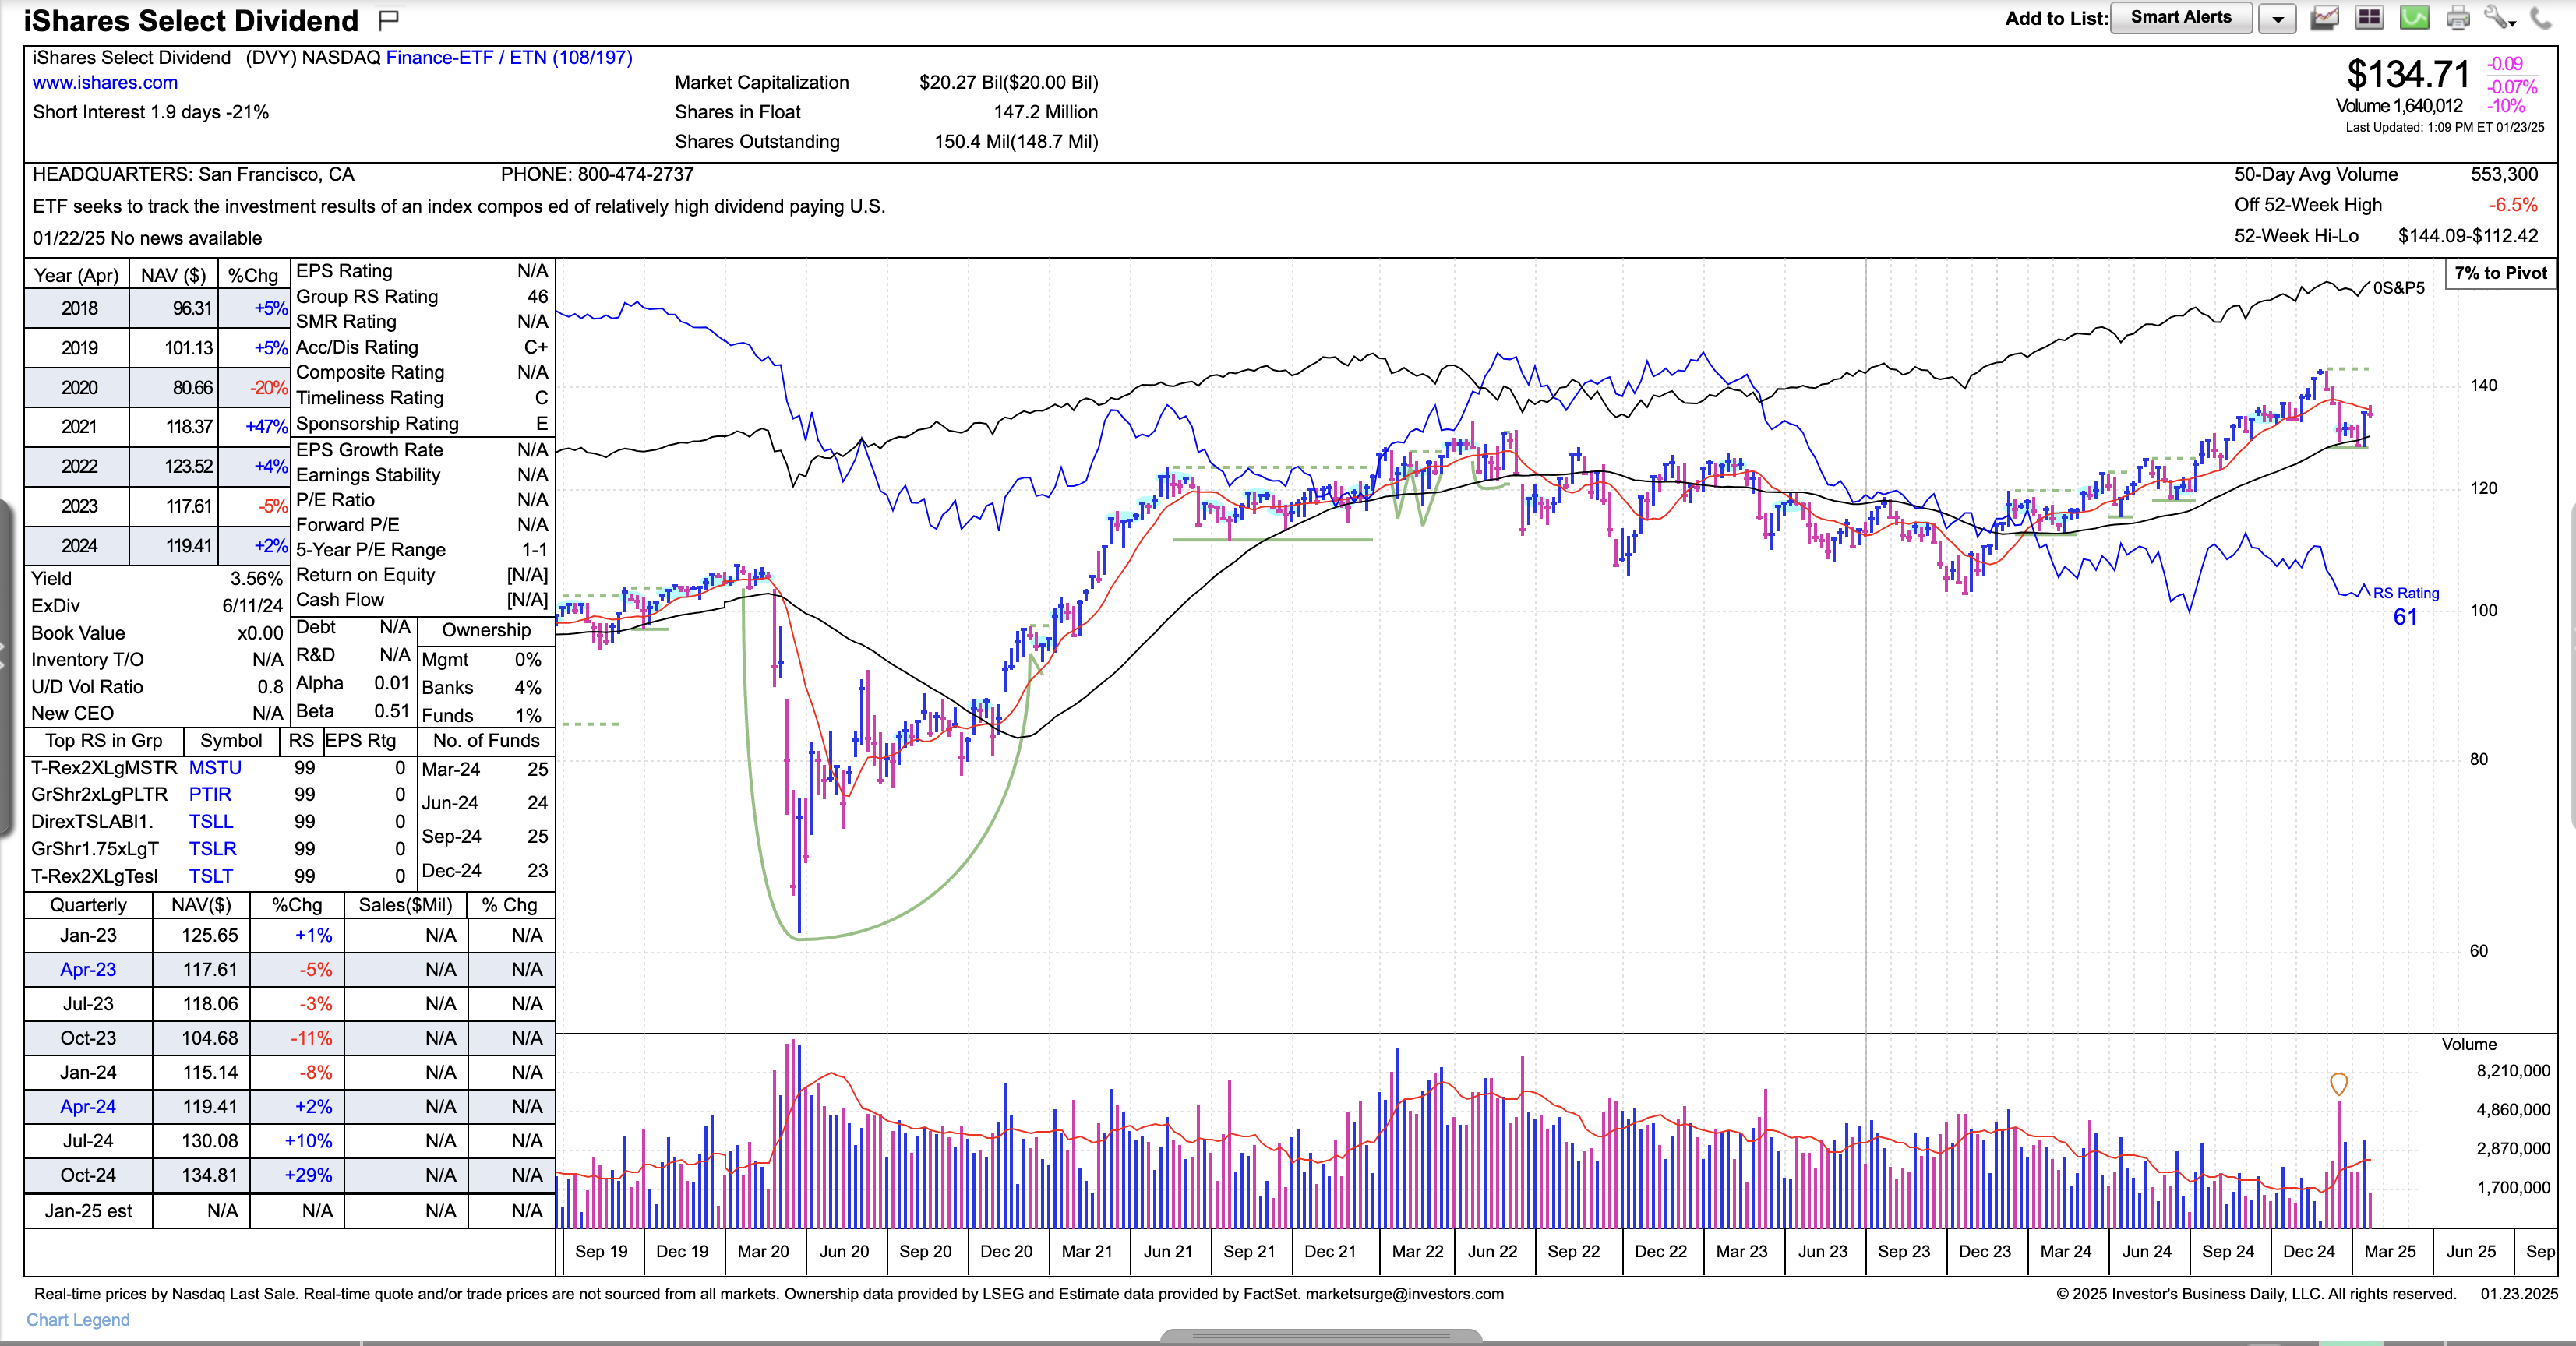Click the RS Rating 61 label
Image resolution: width=2576 pixels, height=1346 pixels.
(x=2405, y=606)
